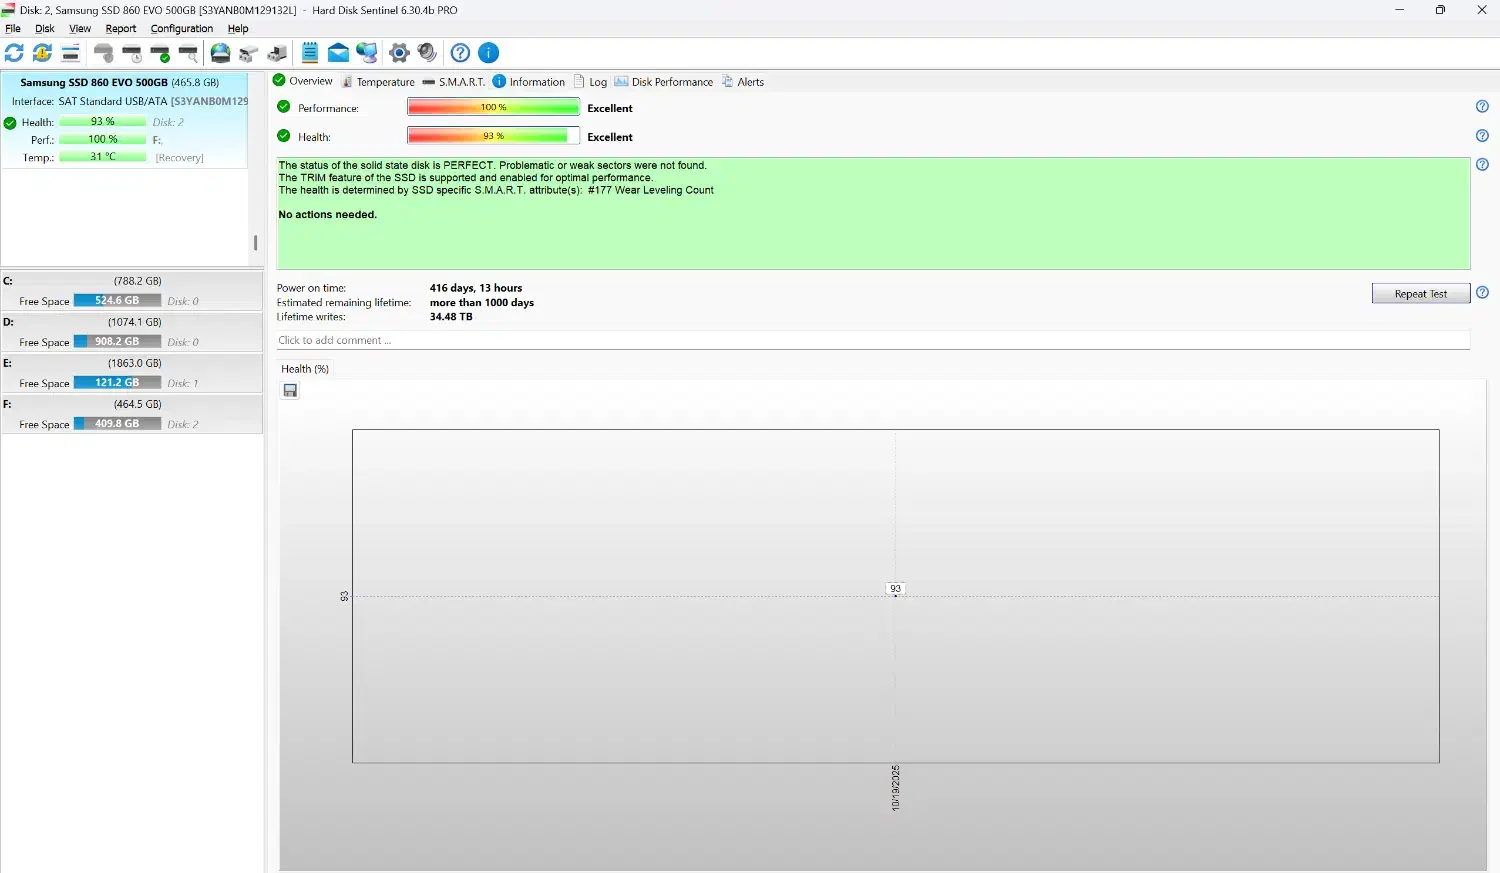Open the Configuration menu
Viewport: 1500px width, 873px height.
click(181, 29)
